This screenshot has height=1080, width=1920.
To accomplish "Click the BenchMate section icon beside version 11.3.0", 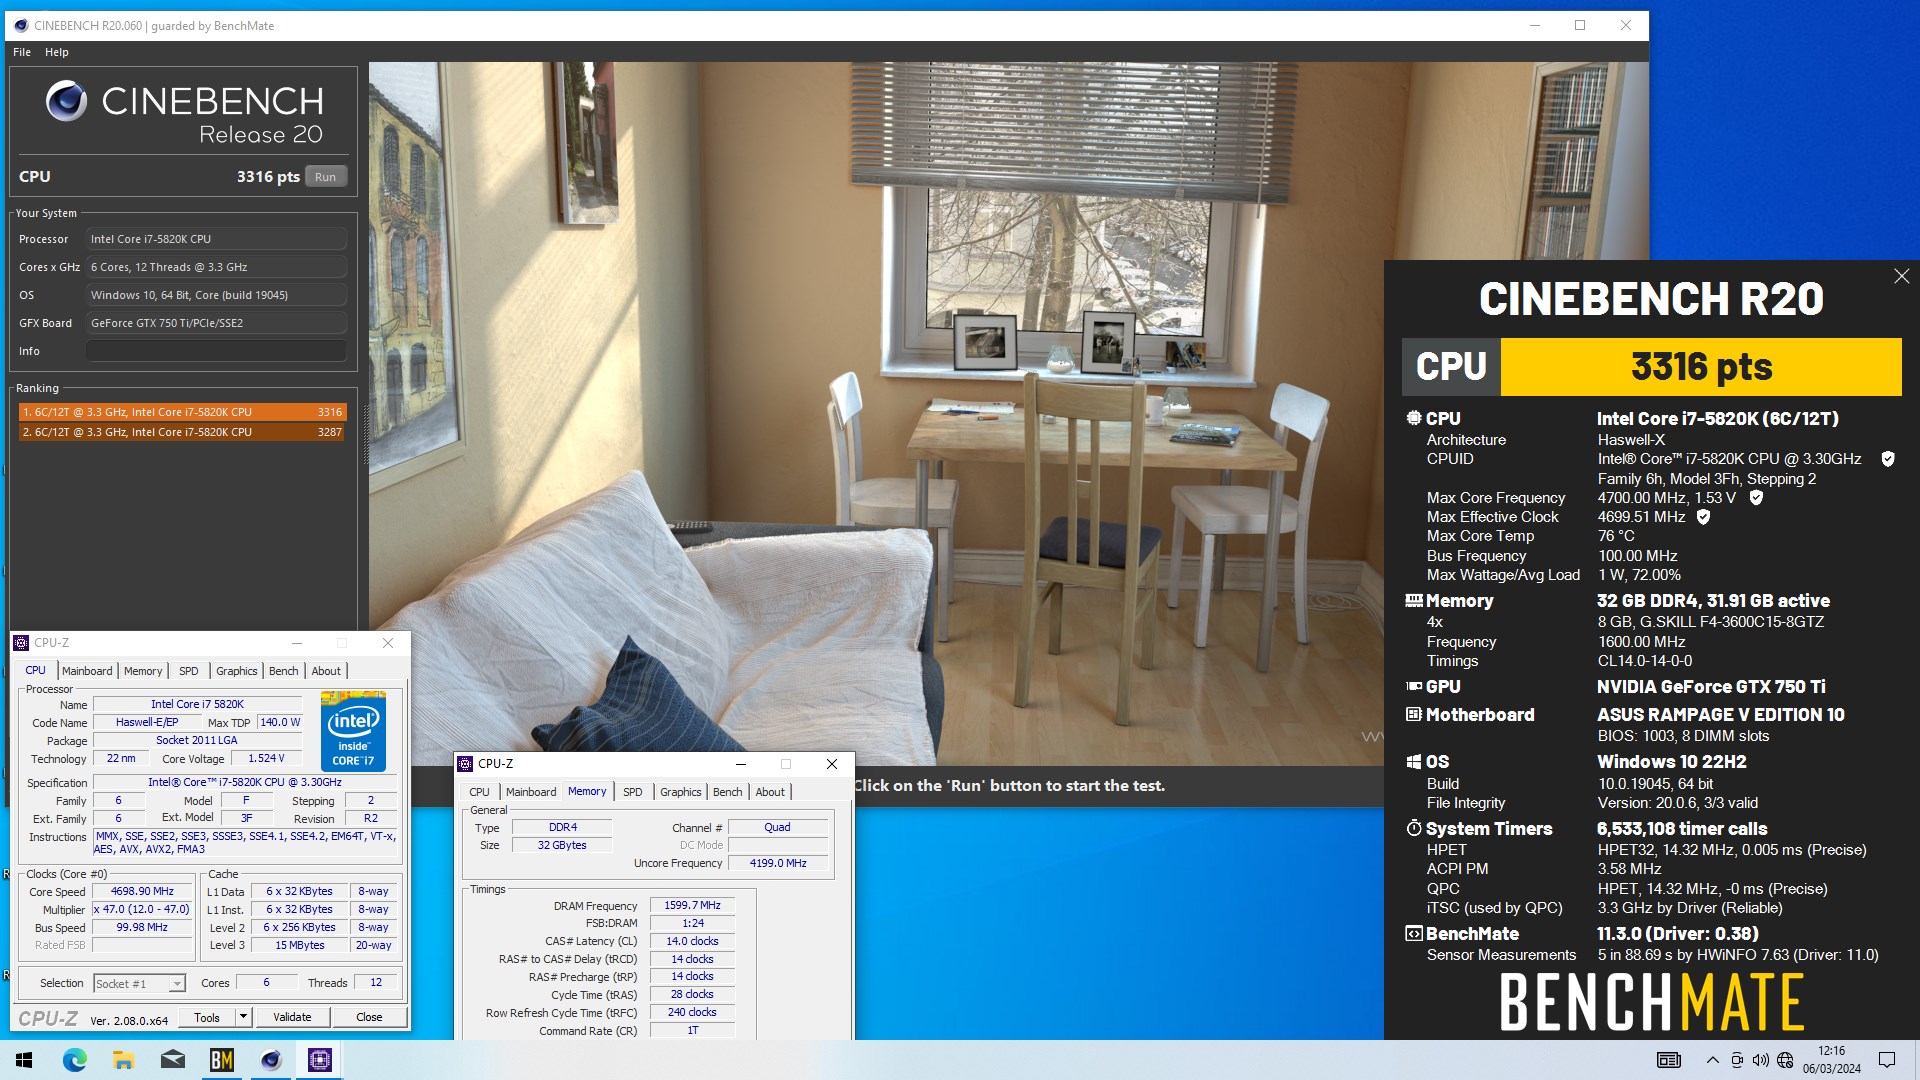I will point(1413,933).
